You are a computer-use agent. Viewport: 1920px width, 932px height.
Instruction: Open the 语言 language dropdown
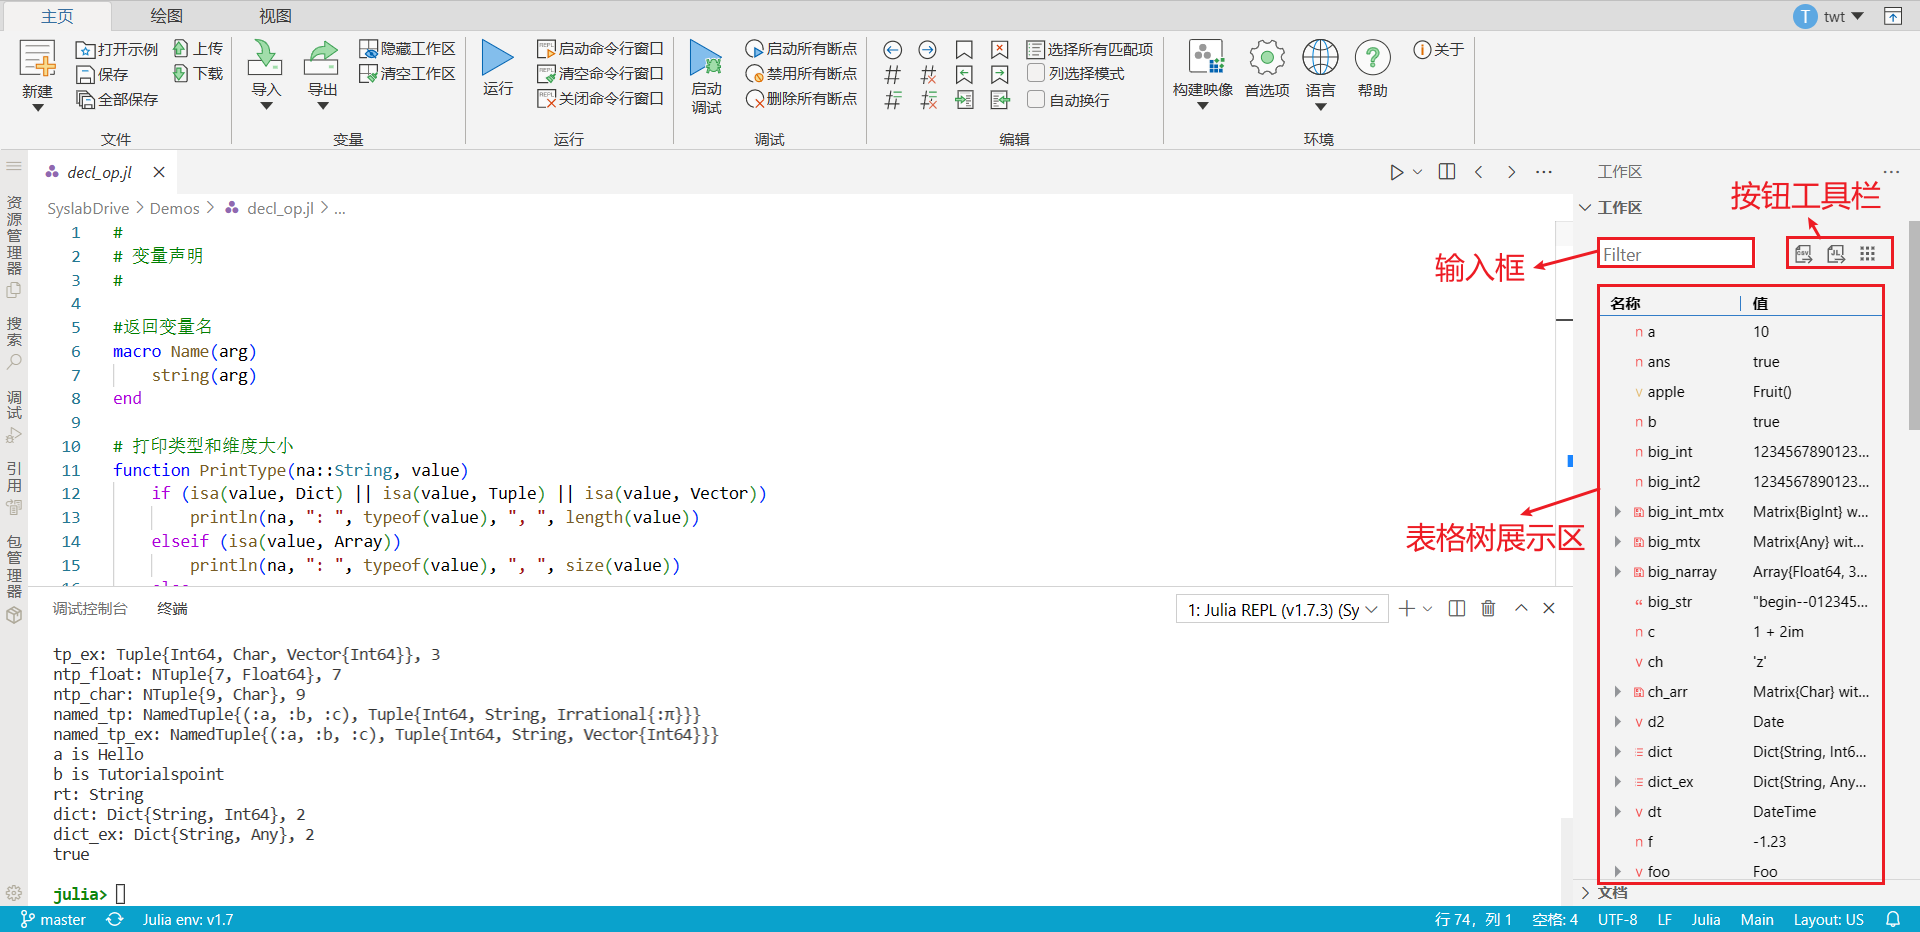point(1320,107)
